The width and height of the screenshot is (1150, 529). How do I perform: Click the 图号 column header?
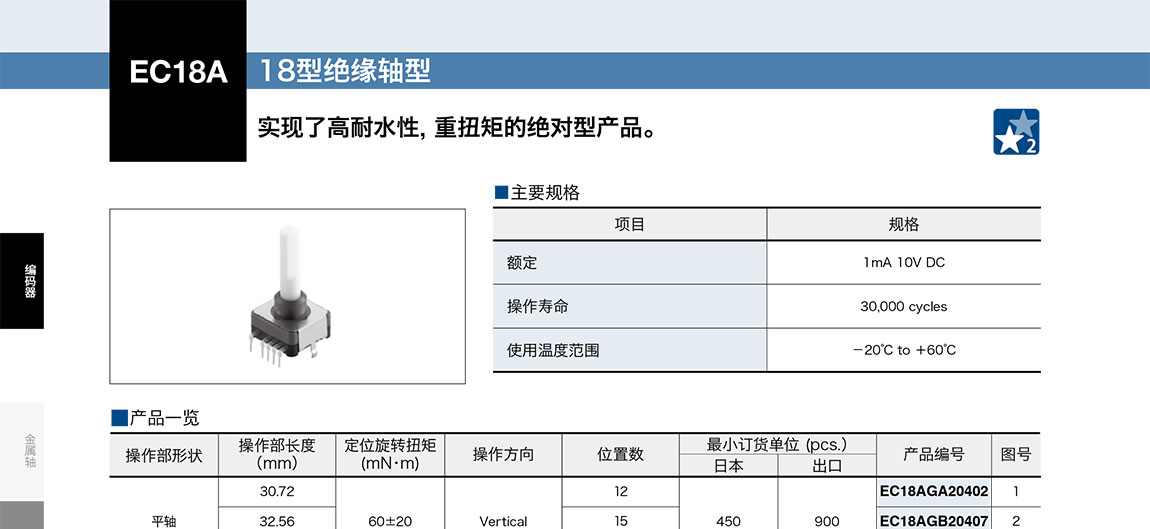coord(1015,455)
